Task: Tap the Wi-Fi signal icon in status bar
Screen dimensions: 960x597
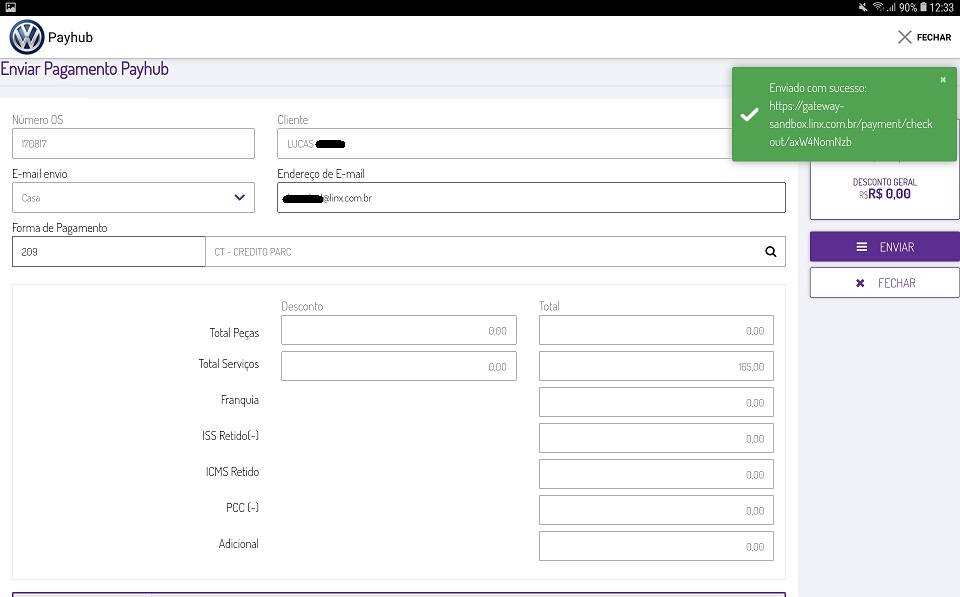Action: (x=879, y=7)
